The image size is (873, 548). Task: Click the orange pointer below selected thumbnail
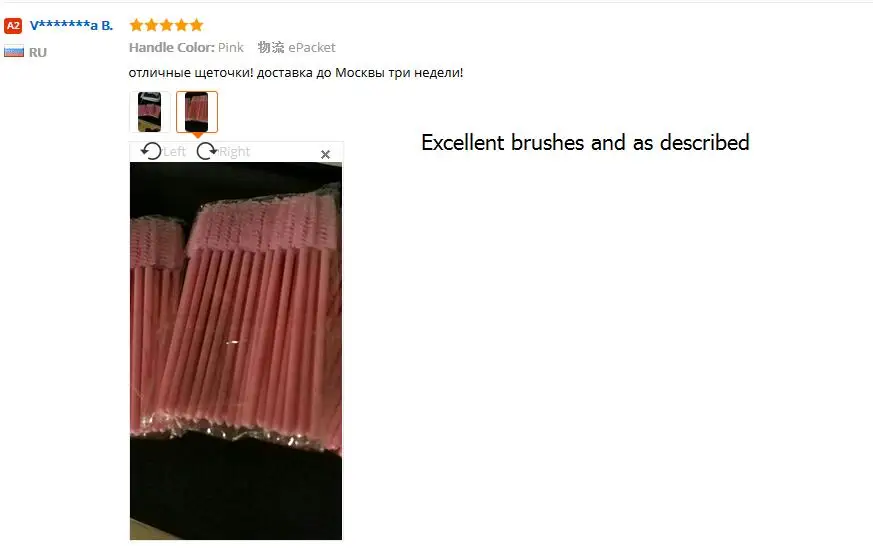pyautogui.click(x=197, y=135)
